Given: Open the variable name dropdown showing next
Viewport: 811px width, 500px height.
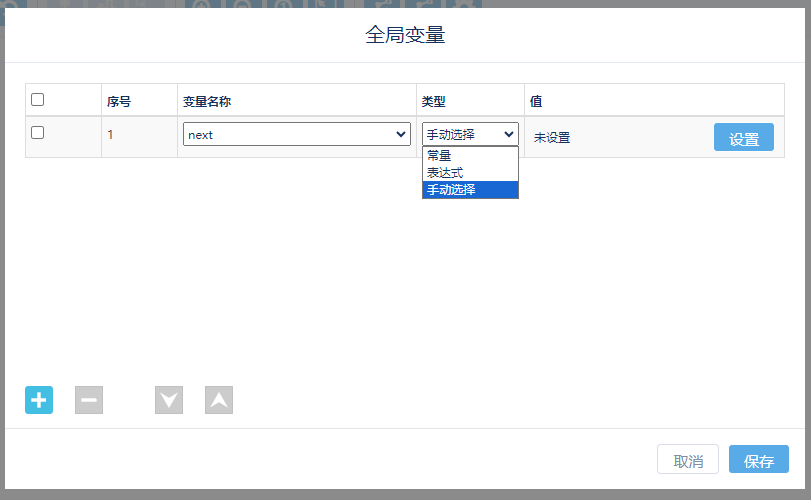Looking at the screenshot, I should [296, 135].
